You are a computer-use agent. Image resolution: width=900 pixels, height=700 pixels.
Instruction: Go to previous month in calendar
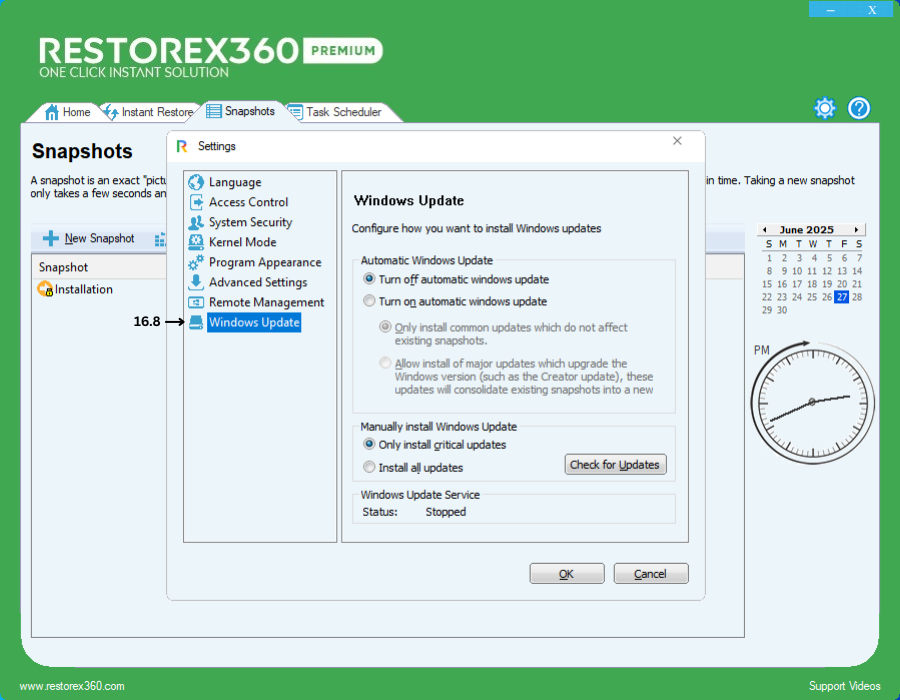click(763, 230)
